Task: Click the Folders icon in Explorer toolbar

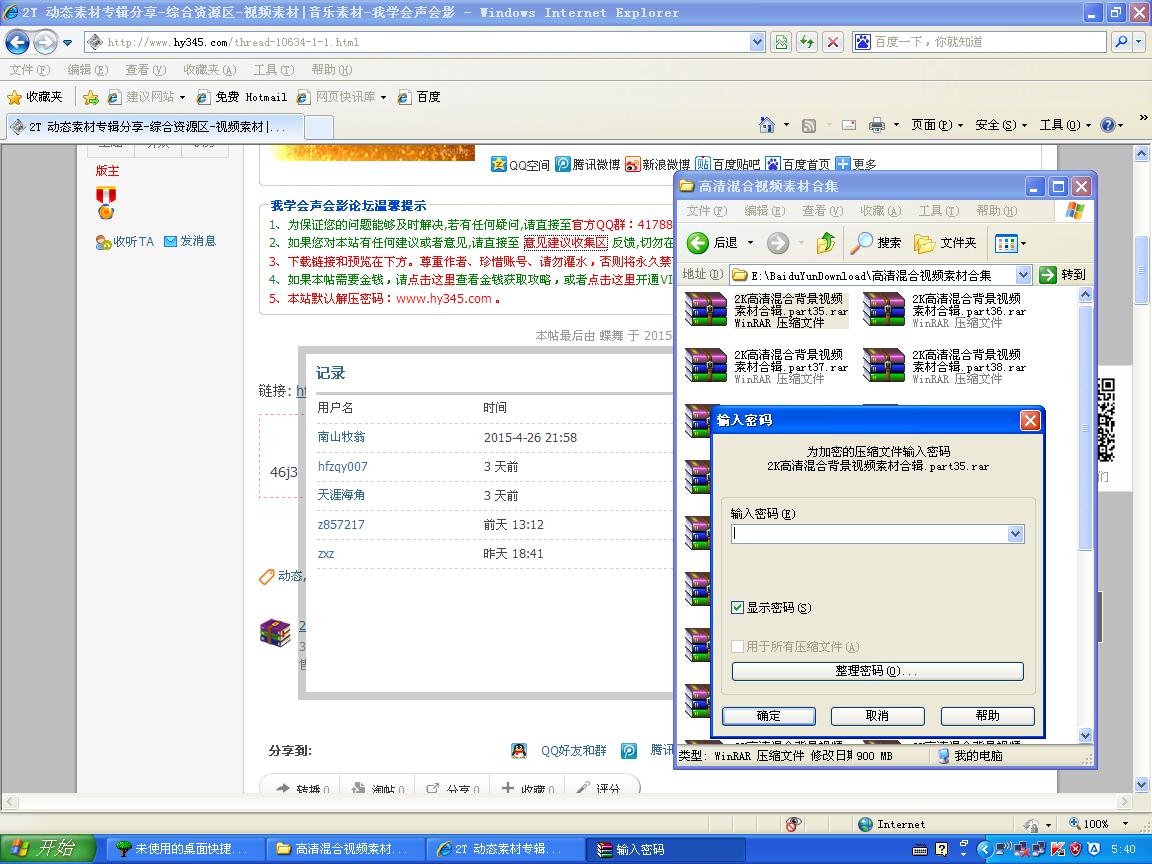Action: [x=924, y=242]
